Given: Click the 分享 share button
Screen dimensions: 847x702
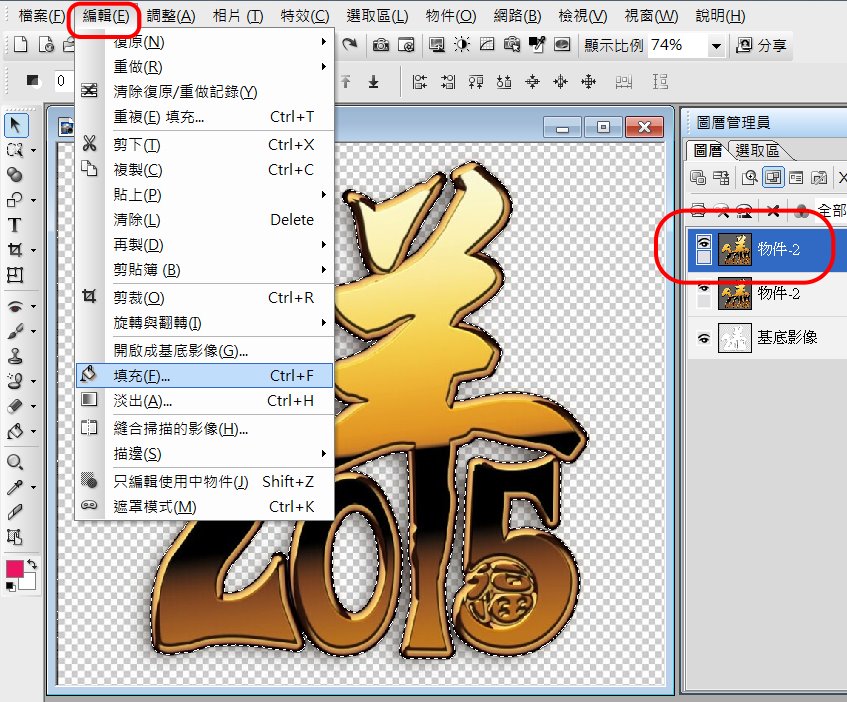Looking at the screenshot, I should pyautogui.click(x=762, y=45).
